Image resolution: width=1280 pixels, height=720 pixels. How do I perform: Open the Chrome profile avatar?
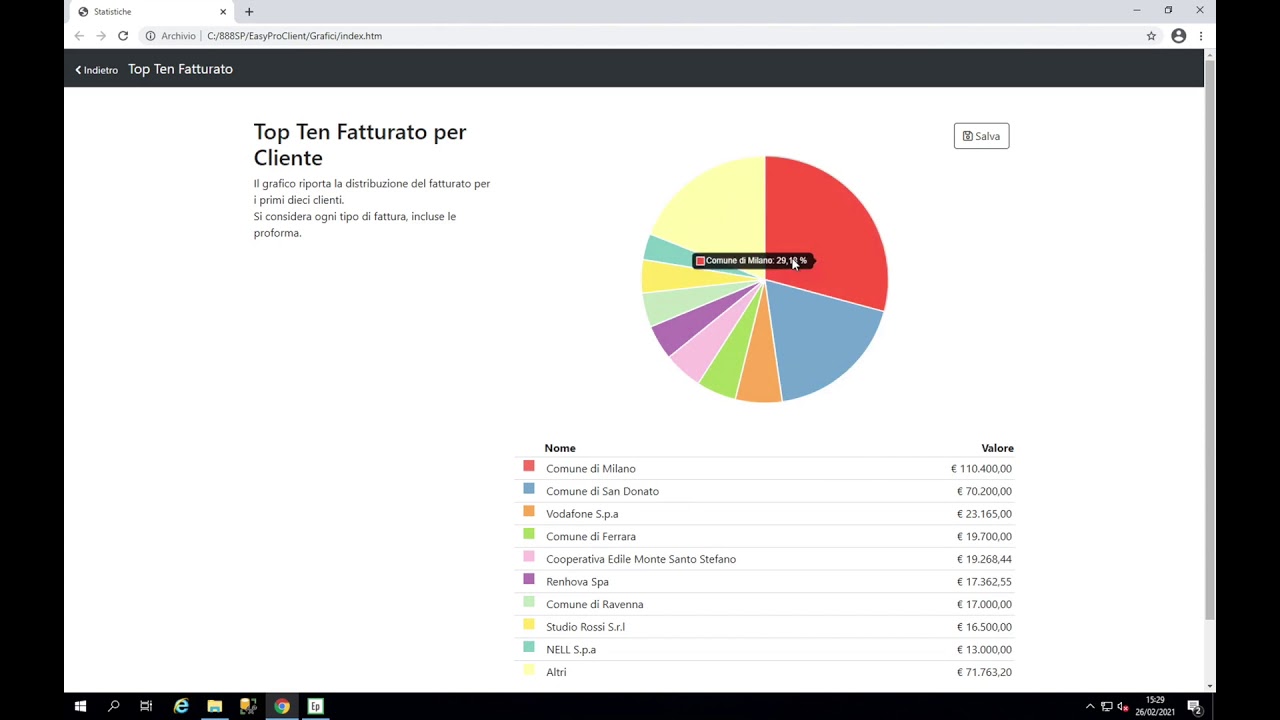coord(1178,36)
